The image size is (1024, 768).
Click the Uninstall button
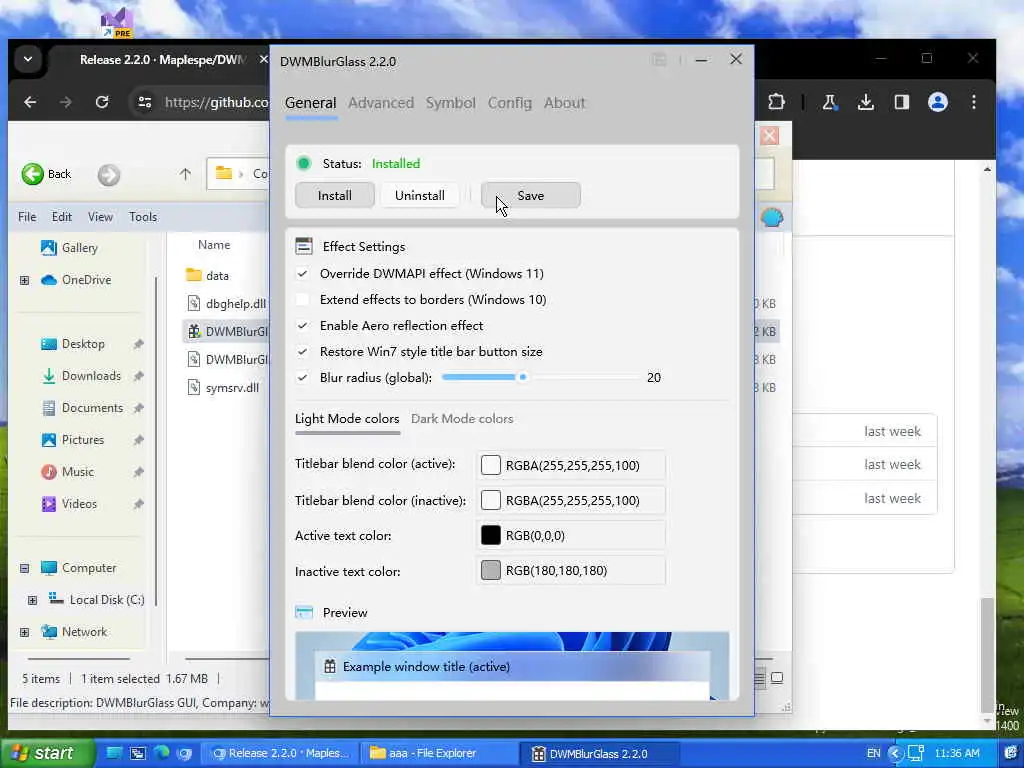[x=419, y=195]
